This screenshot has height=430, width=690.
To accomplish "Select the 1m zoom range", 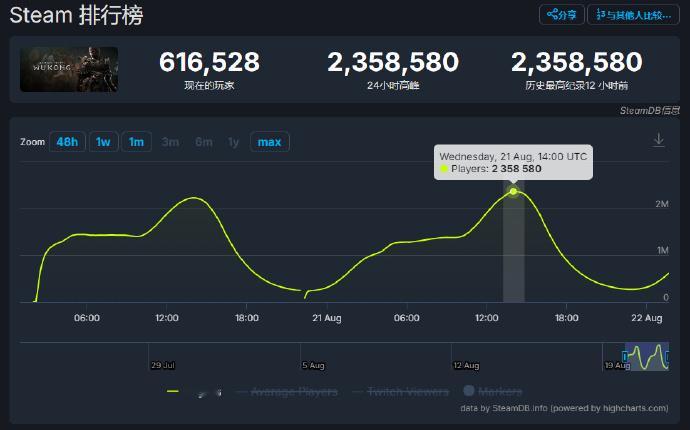I will tap(136, 142).
